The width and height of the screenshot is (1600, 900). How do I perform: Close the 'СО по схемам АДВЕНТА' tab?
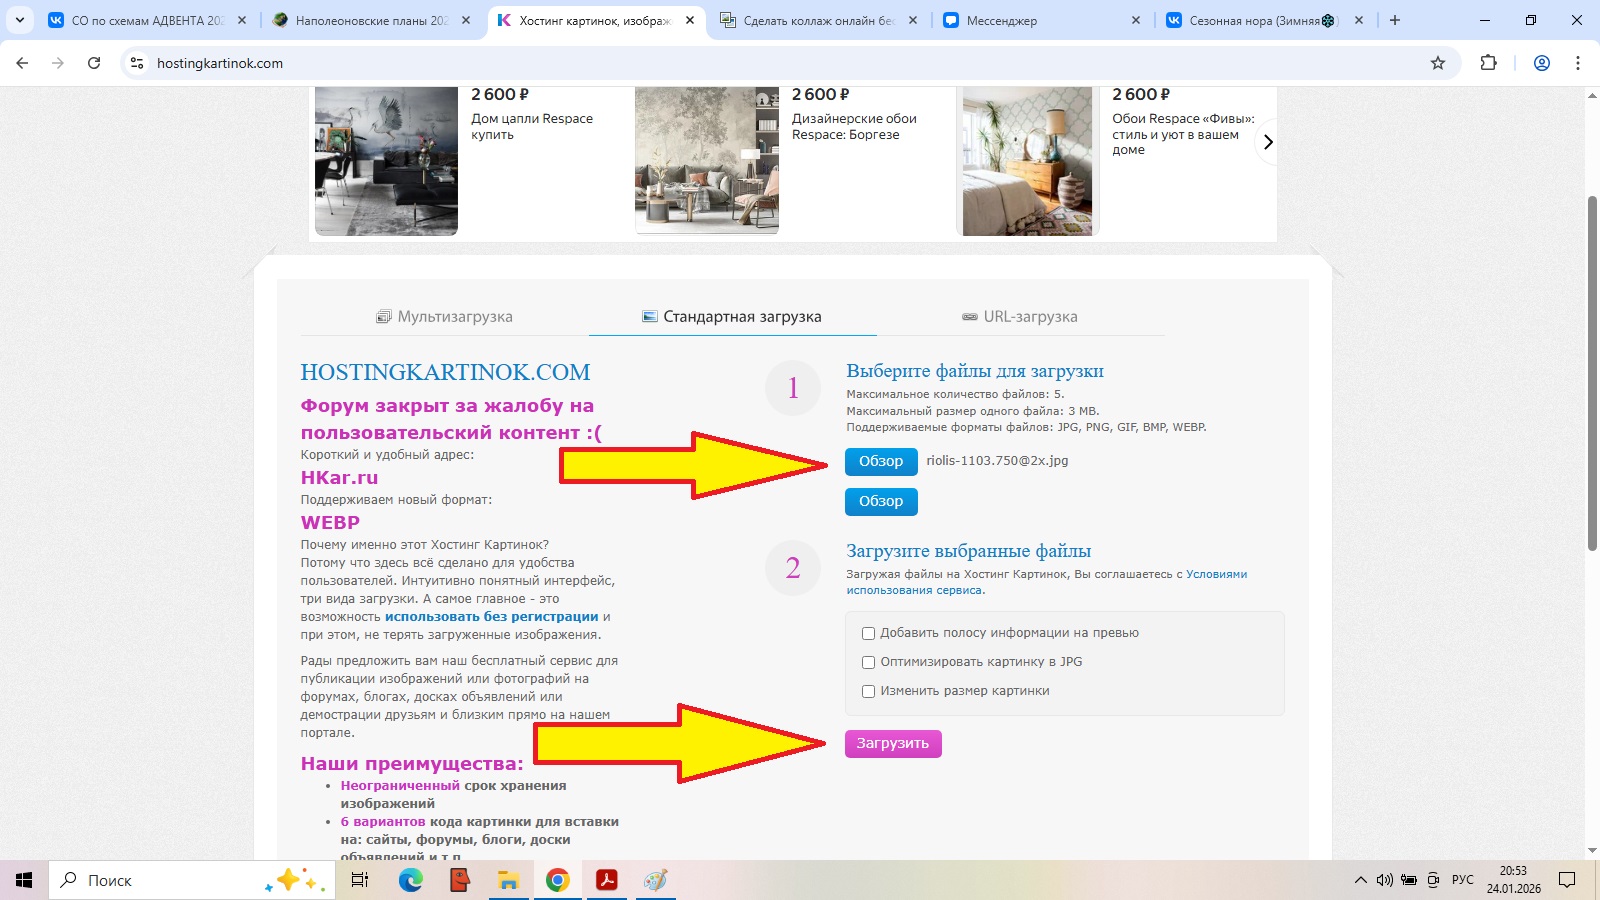pos(242,20)
